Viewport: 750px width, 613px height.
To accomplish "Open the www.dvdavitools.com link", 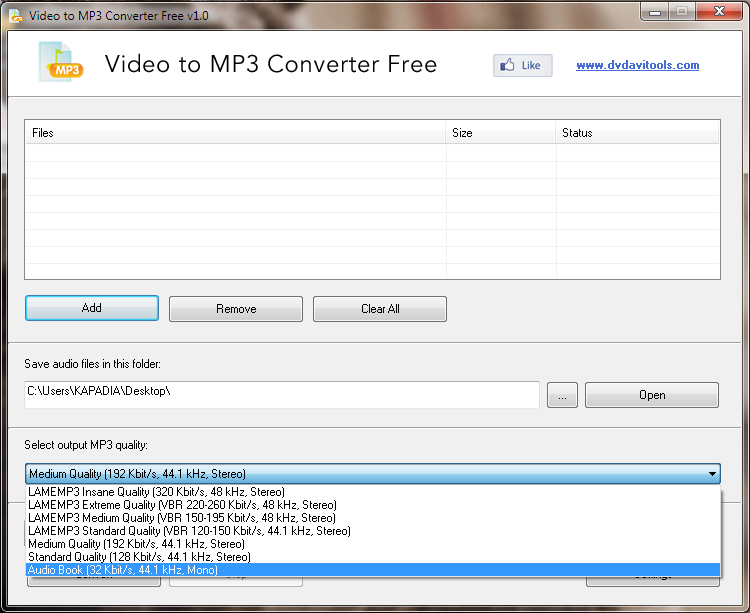I will tap(638, 65).
